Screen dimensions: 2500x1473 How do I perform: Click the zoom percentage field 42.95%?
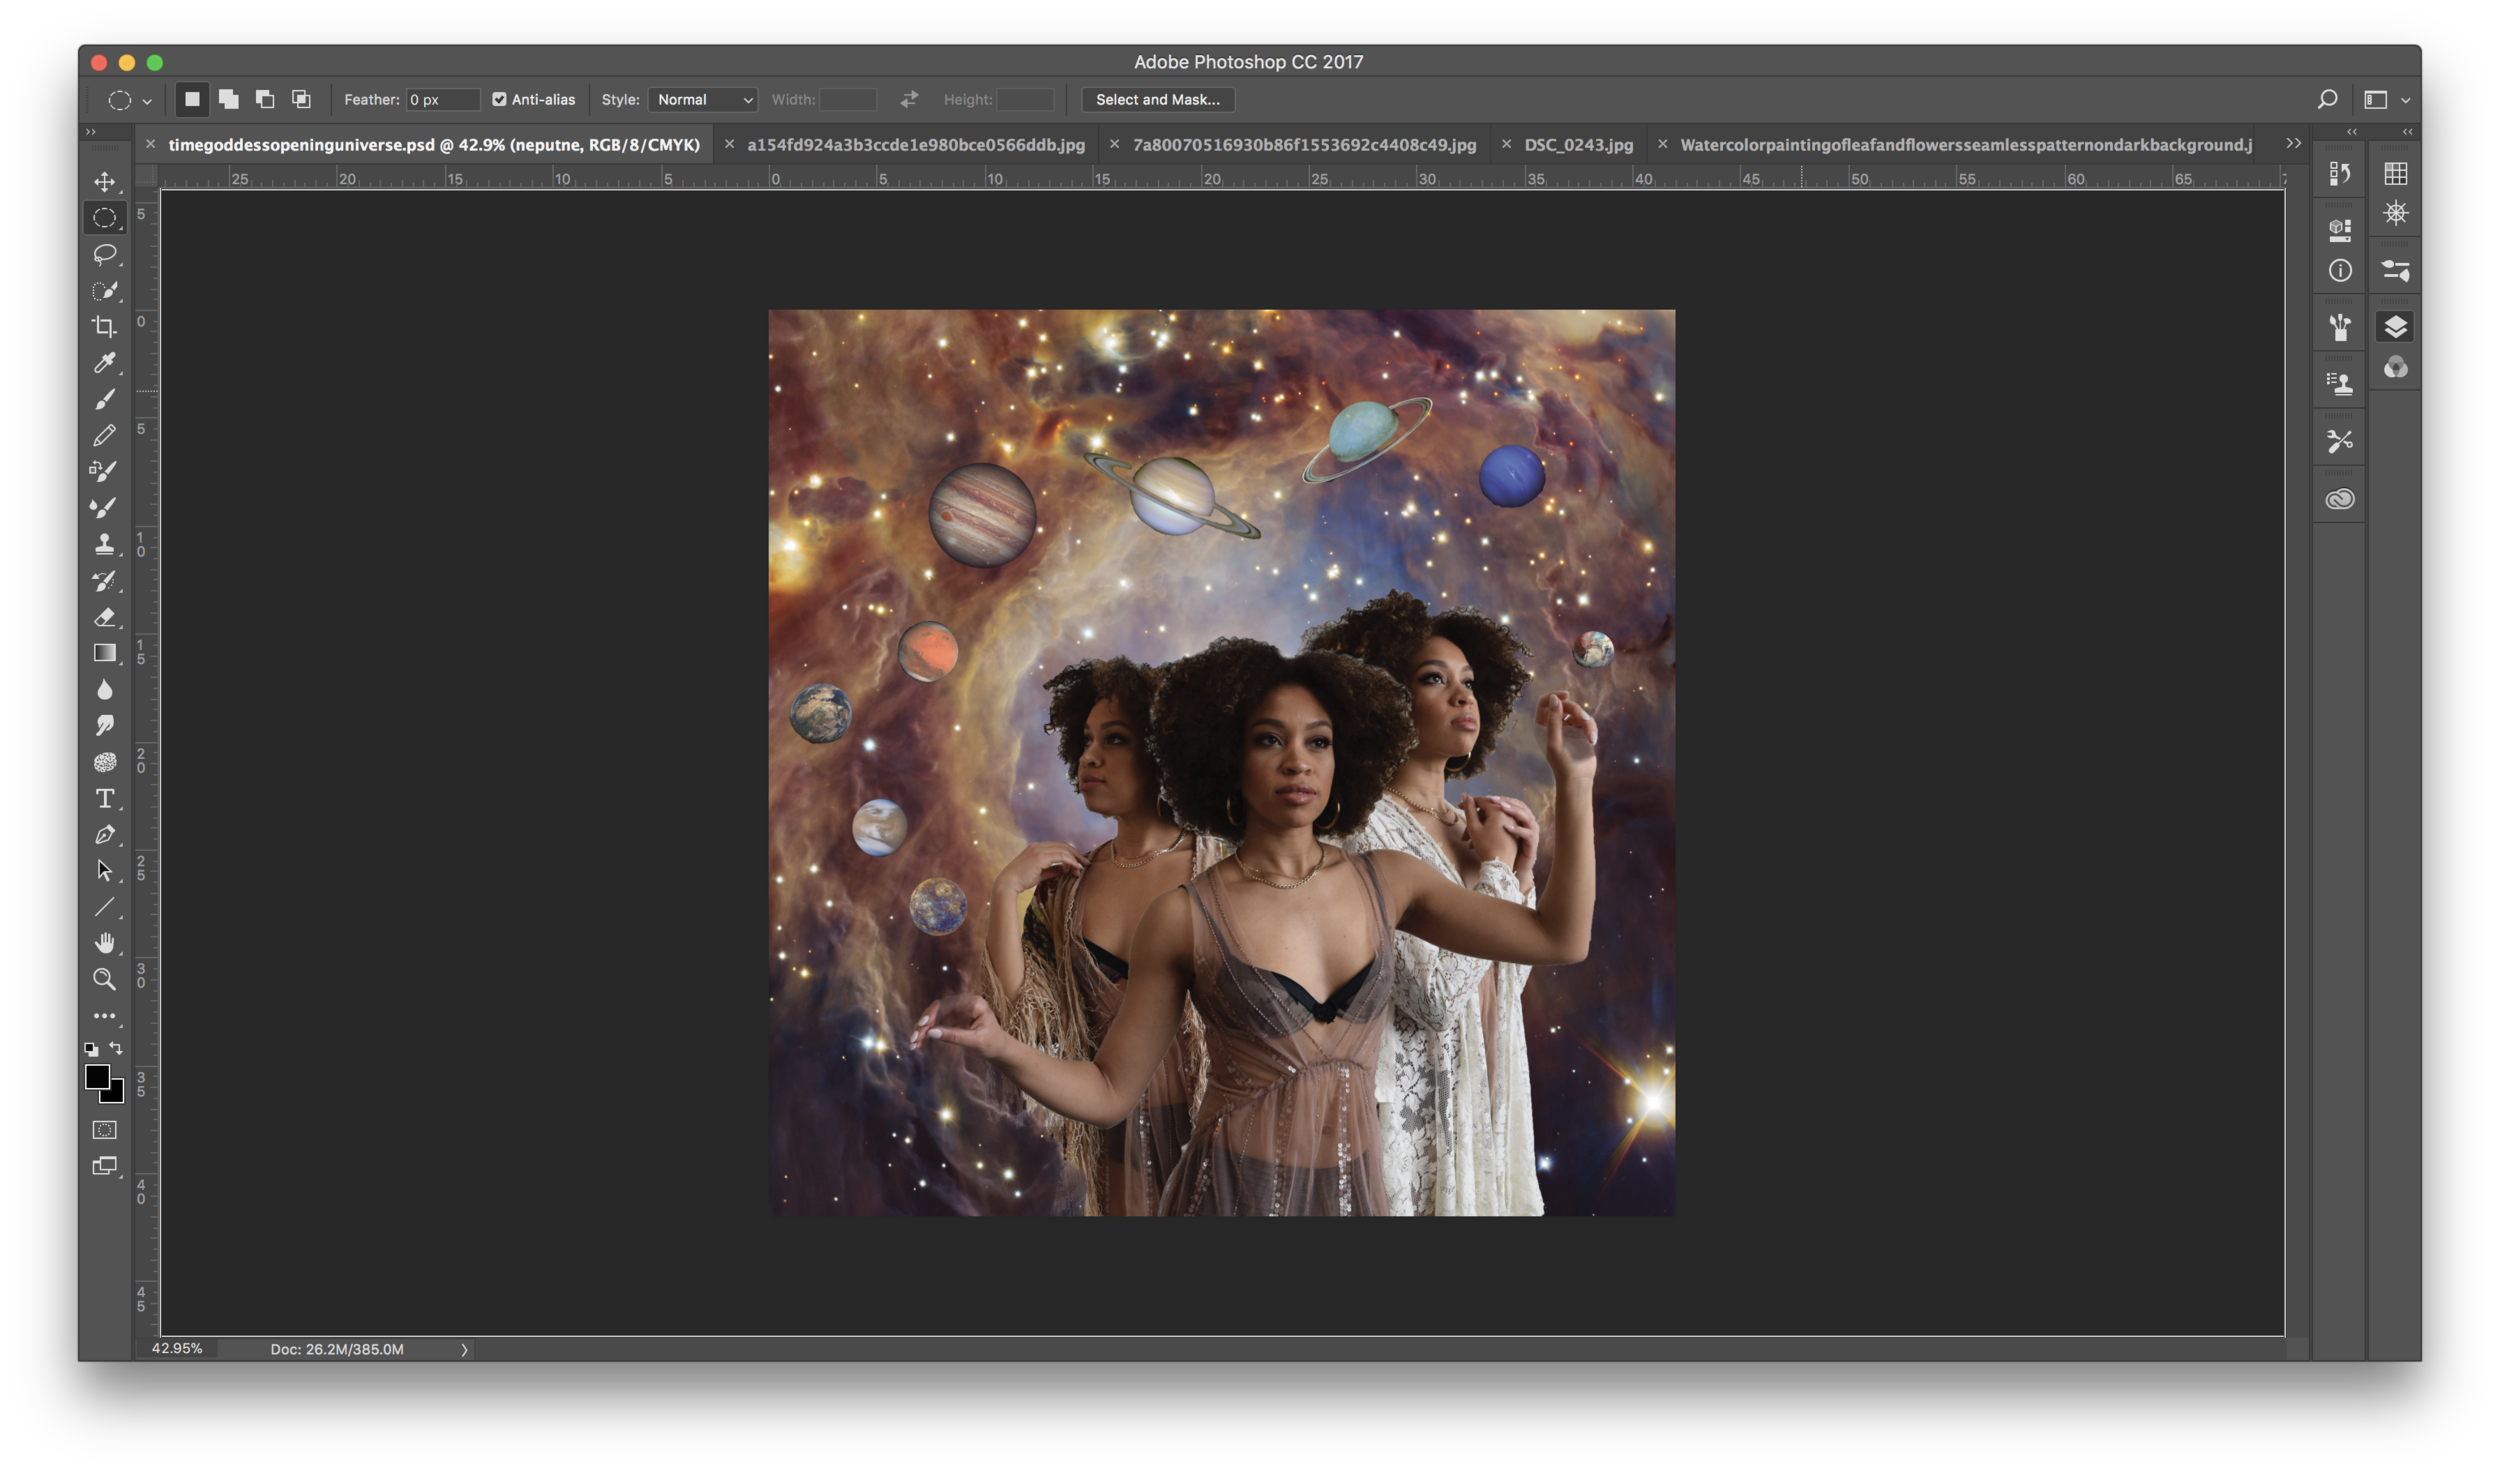coord(177,1349)
